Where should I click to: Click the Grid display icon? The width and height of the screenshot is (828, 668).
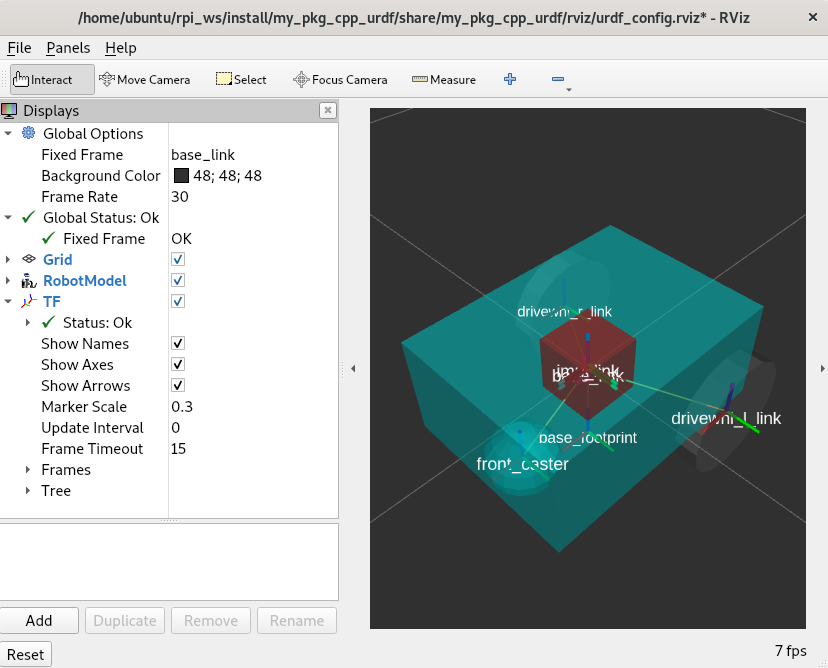pyautogui.click(x=29, y=259)
